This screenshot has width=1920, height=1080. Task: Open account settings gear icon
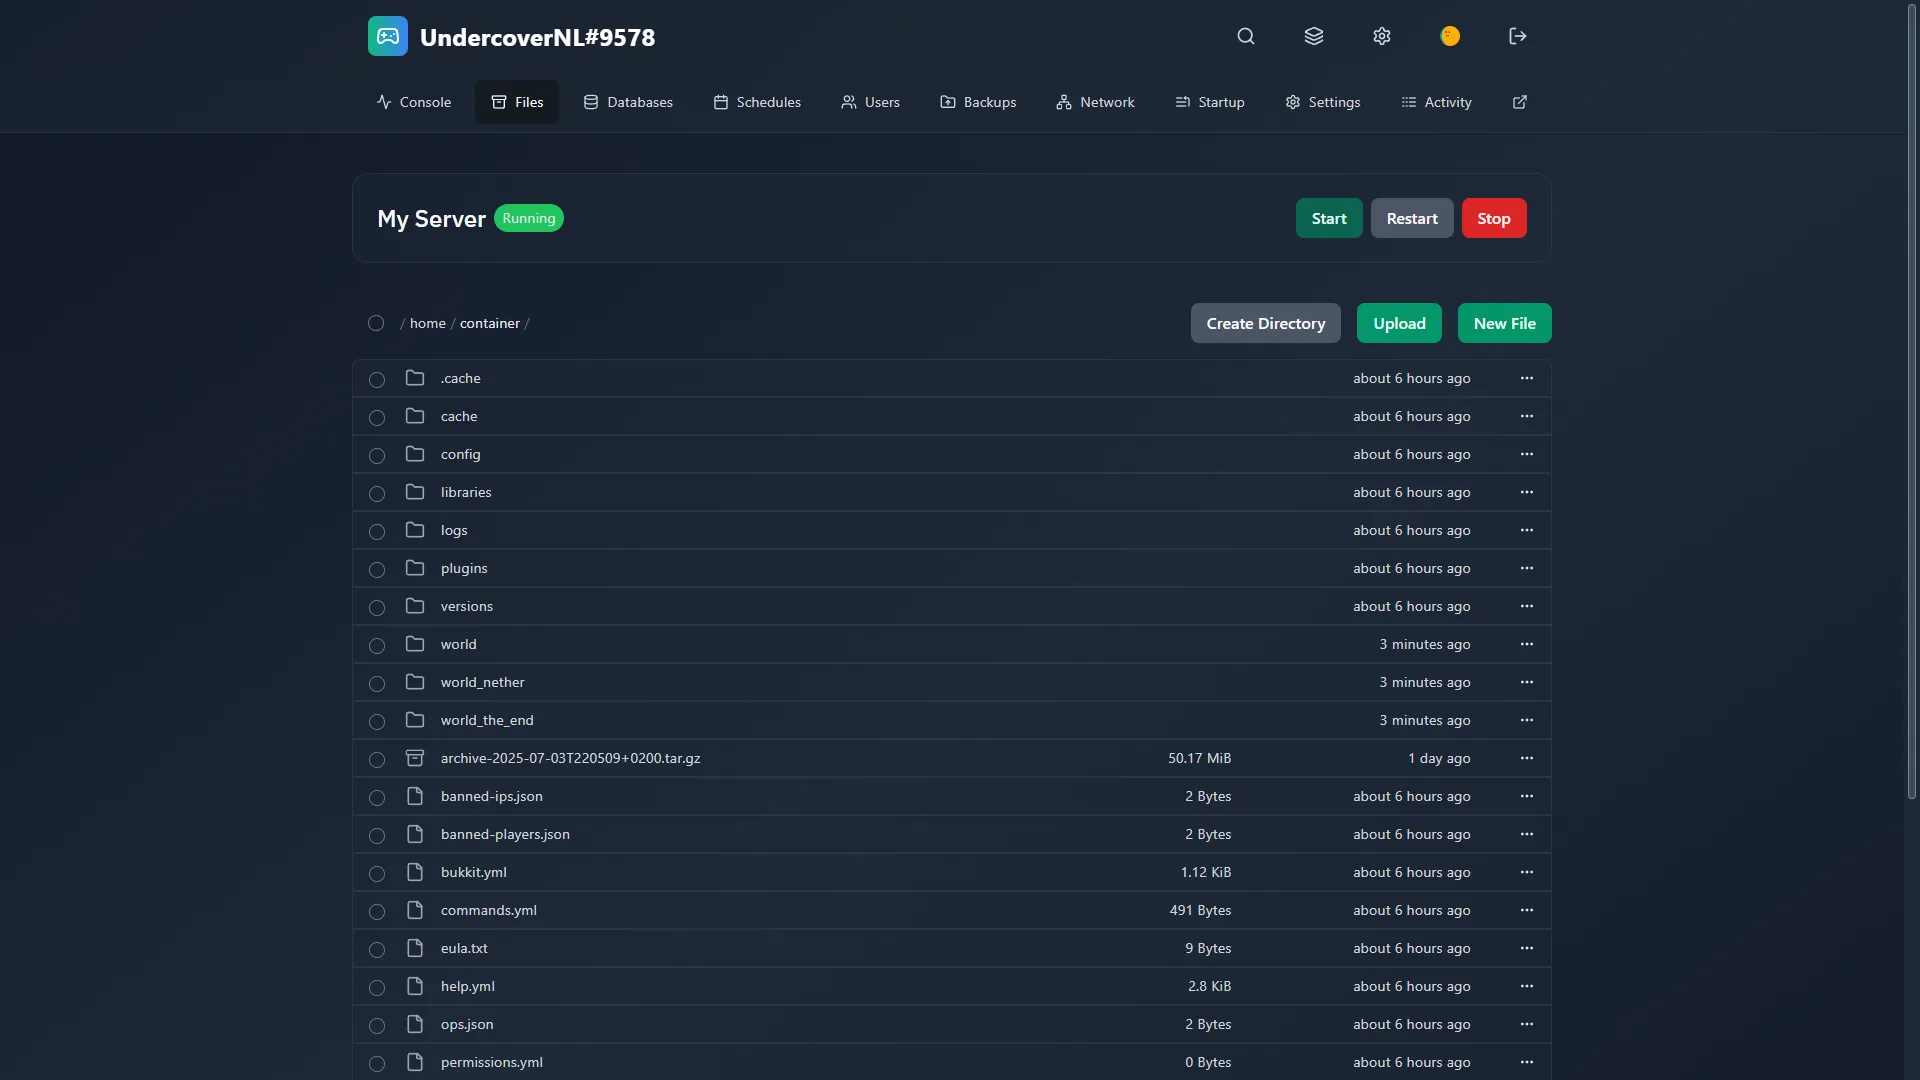[1382, 37]
